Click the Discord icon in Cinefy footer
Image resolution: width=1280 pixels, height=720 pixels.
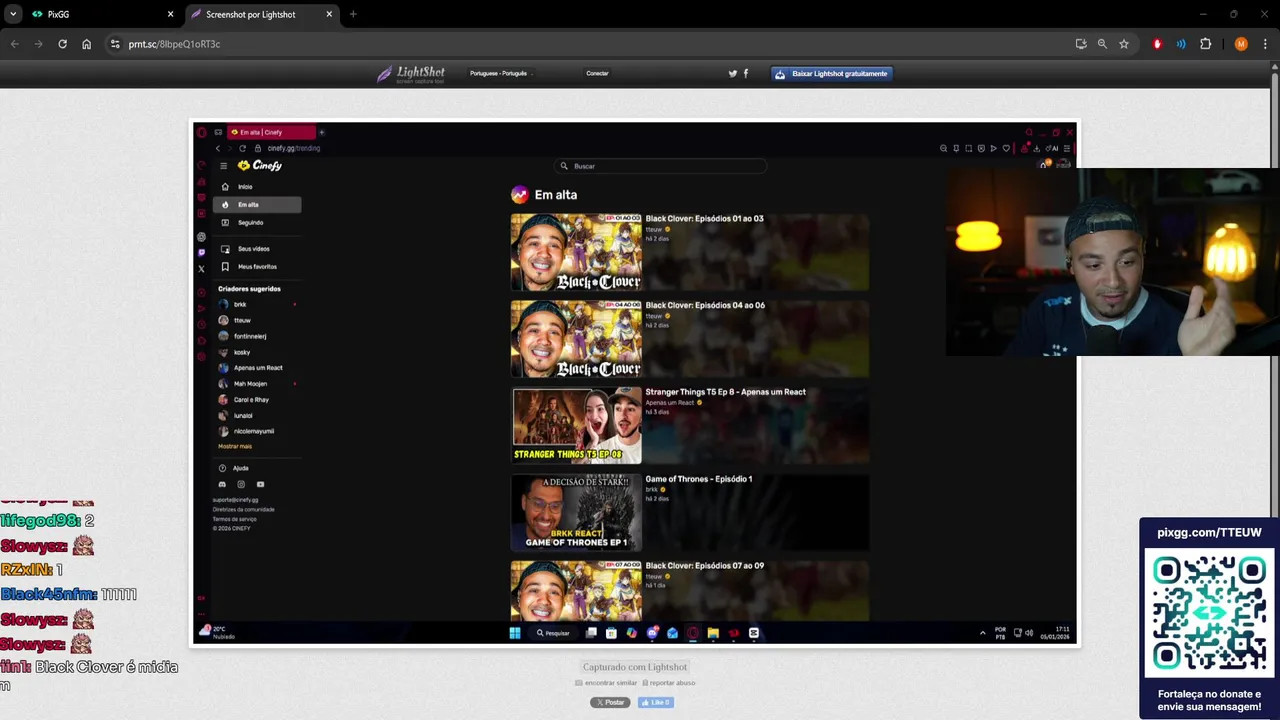(x=222, y=485)
